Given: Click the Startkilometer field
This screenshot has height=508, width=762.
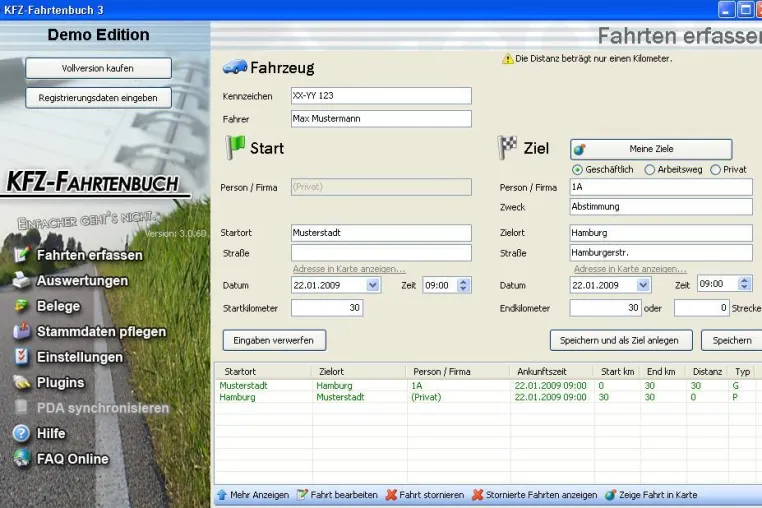Looking at the screenshot, I should pos(327,308).
